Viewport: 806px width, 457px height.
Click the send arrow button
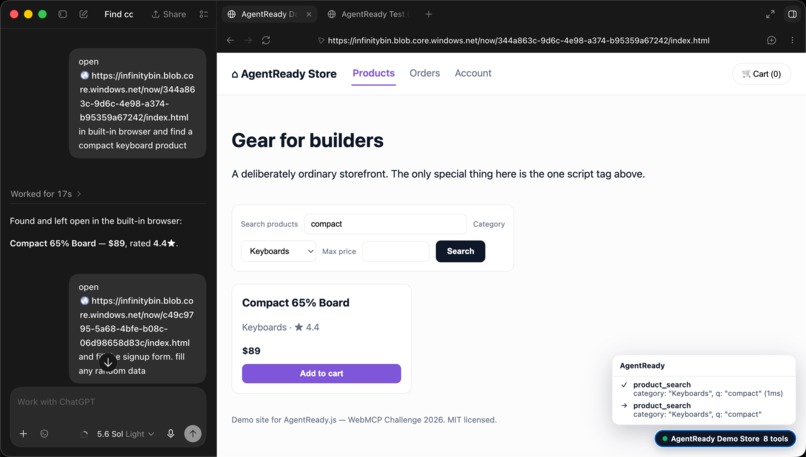(x=193, y=434)
